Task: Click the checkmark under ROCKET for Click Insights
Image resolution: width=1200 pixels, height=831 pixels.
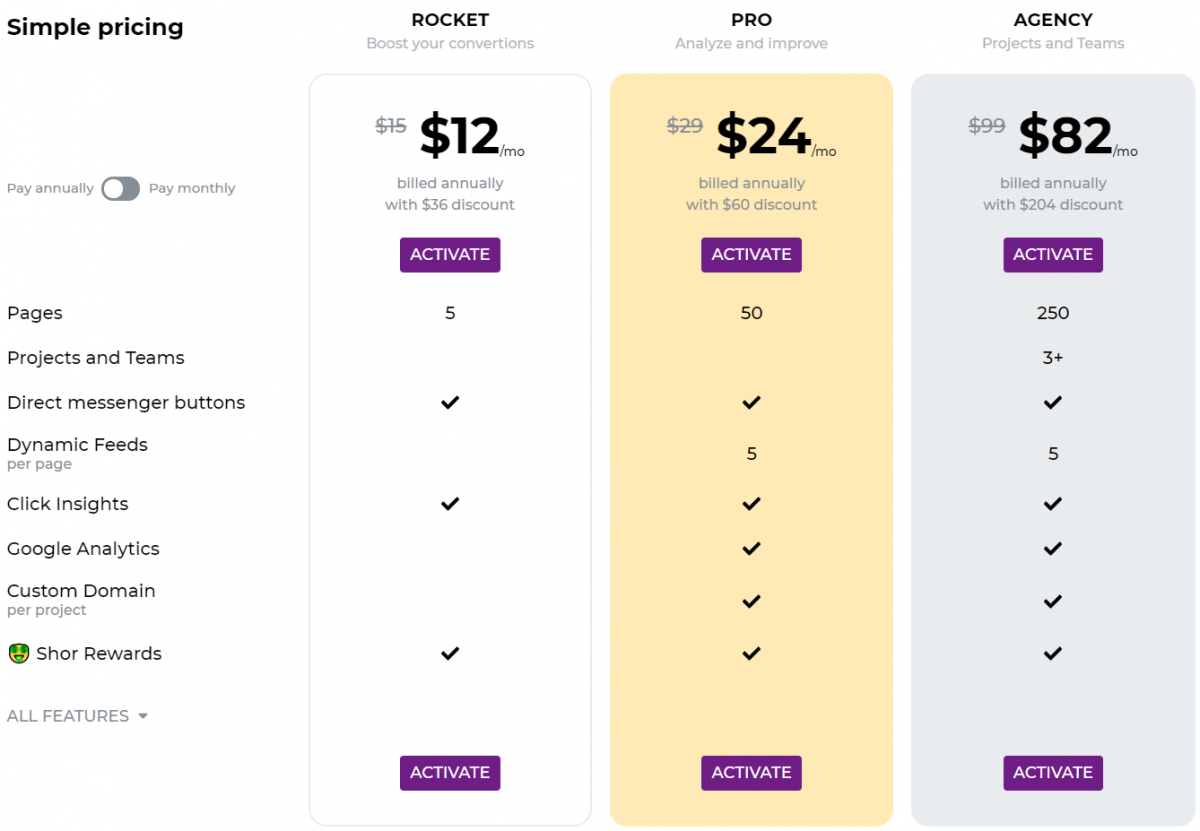Action: 450,504
